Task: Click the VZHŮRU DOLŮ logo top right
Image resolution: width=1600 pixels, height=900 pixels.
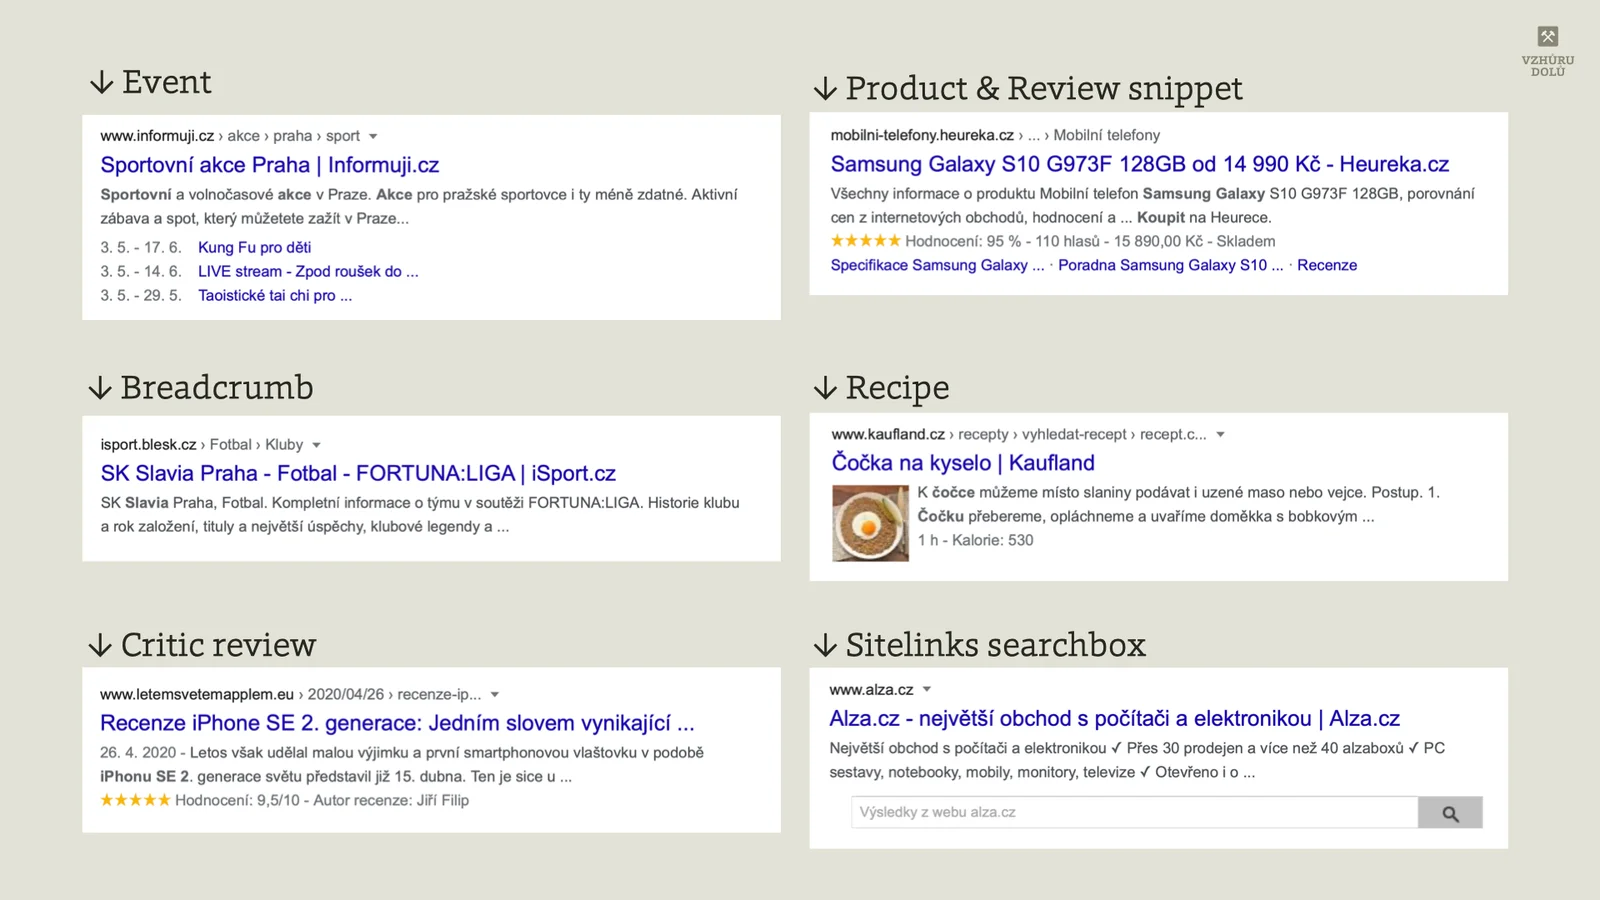Action: point(1546,46)
